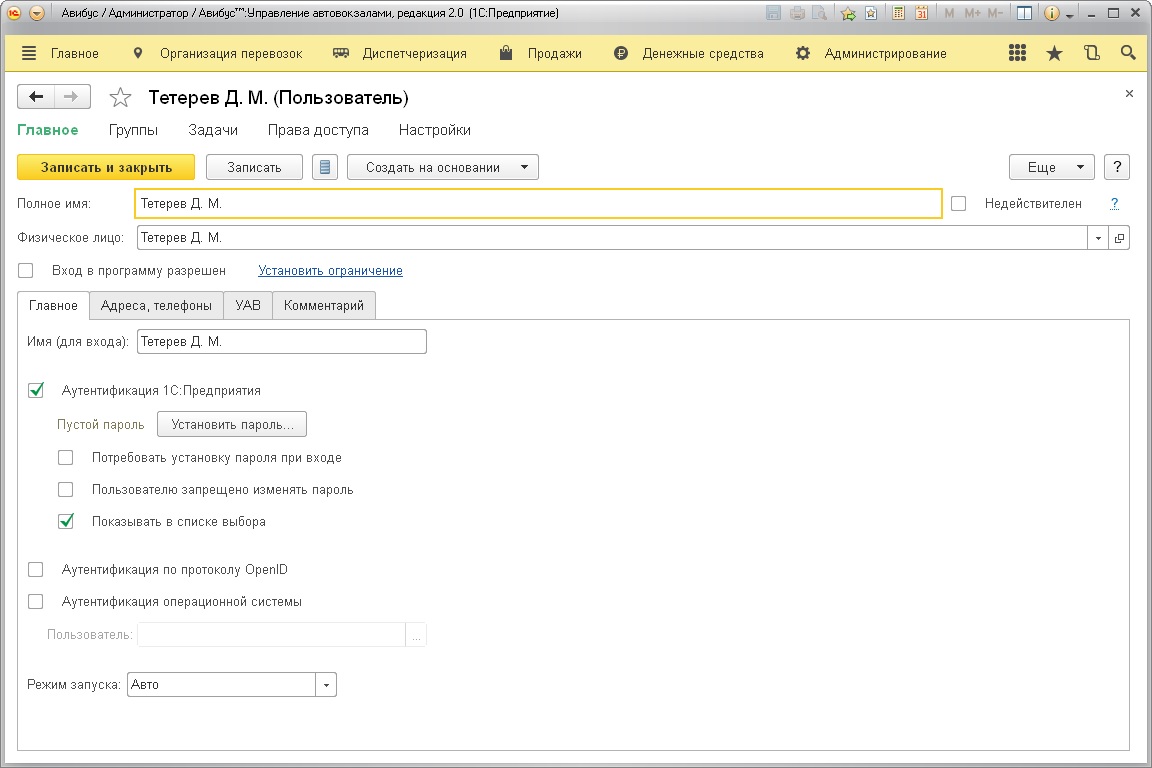Open the calculator from the title bar
Screen dimensions: 1152x768
(x=899, y=14)
